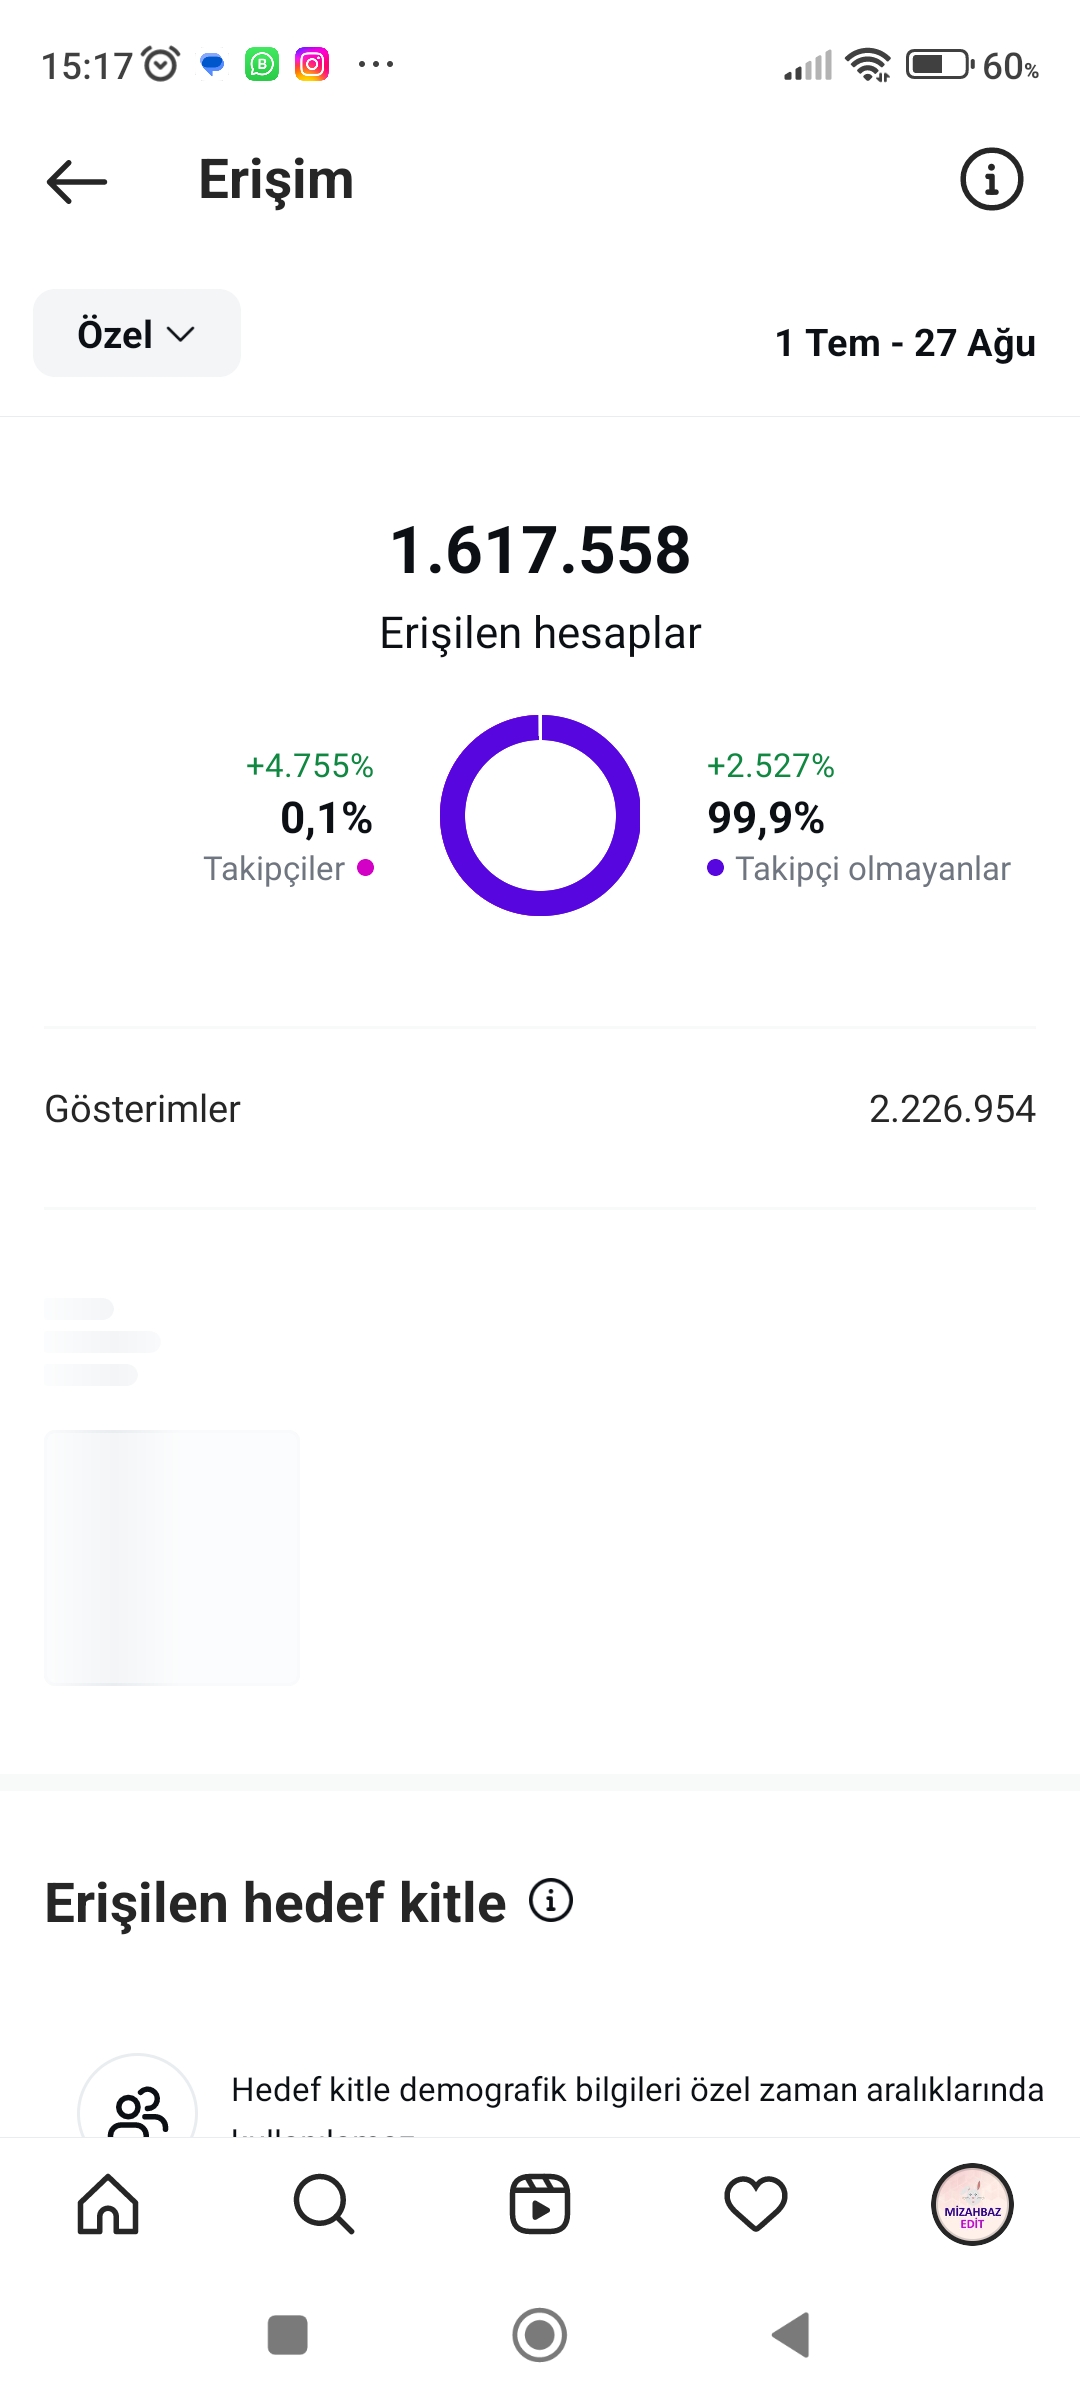Open the 1 Tem - 27 Ağu date range
The image size is (1080, 2400).
(x=905, y=343)
